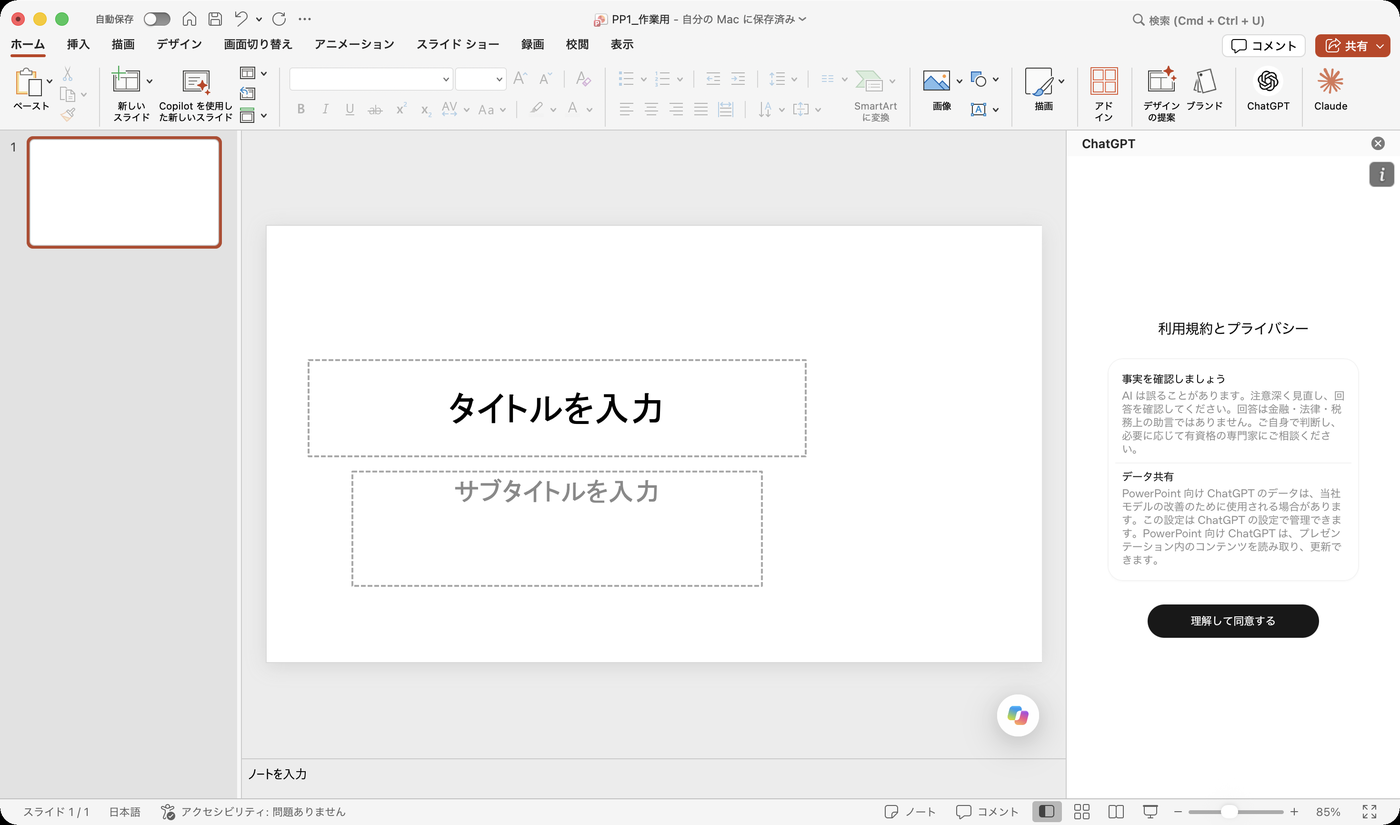Open the New Slide layout dropdown arrow
1400x825 pixels.
point(150,80)
